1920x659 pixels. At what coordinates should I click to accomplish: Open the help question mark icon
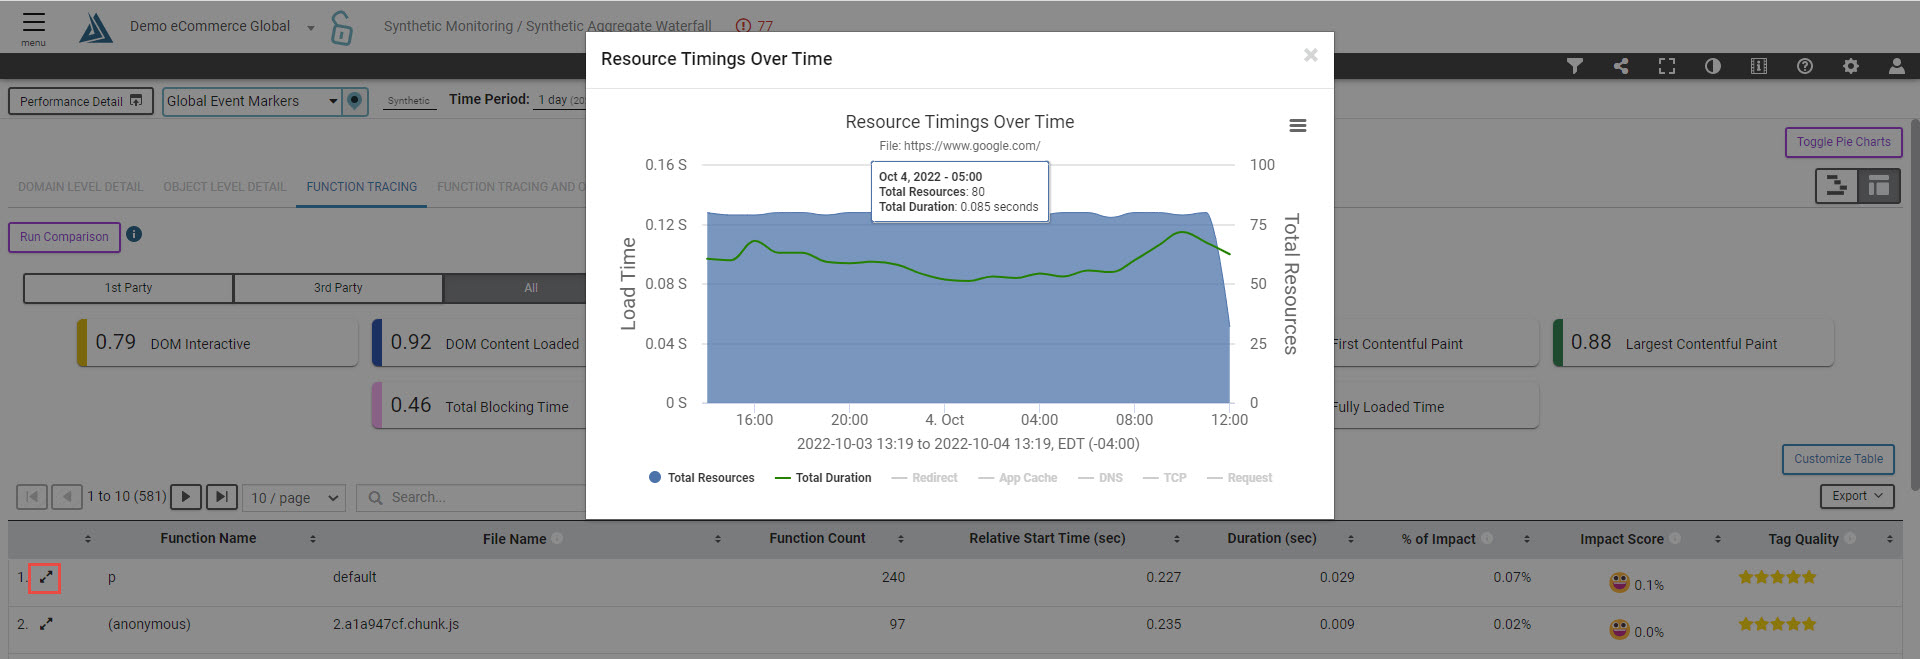(1805, 66)
